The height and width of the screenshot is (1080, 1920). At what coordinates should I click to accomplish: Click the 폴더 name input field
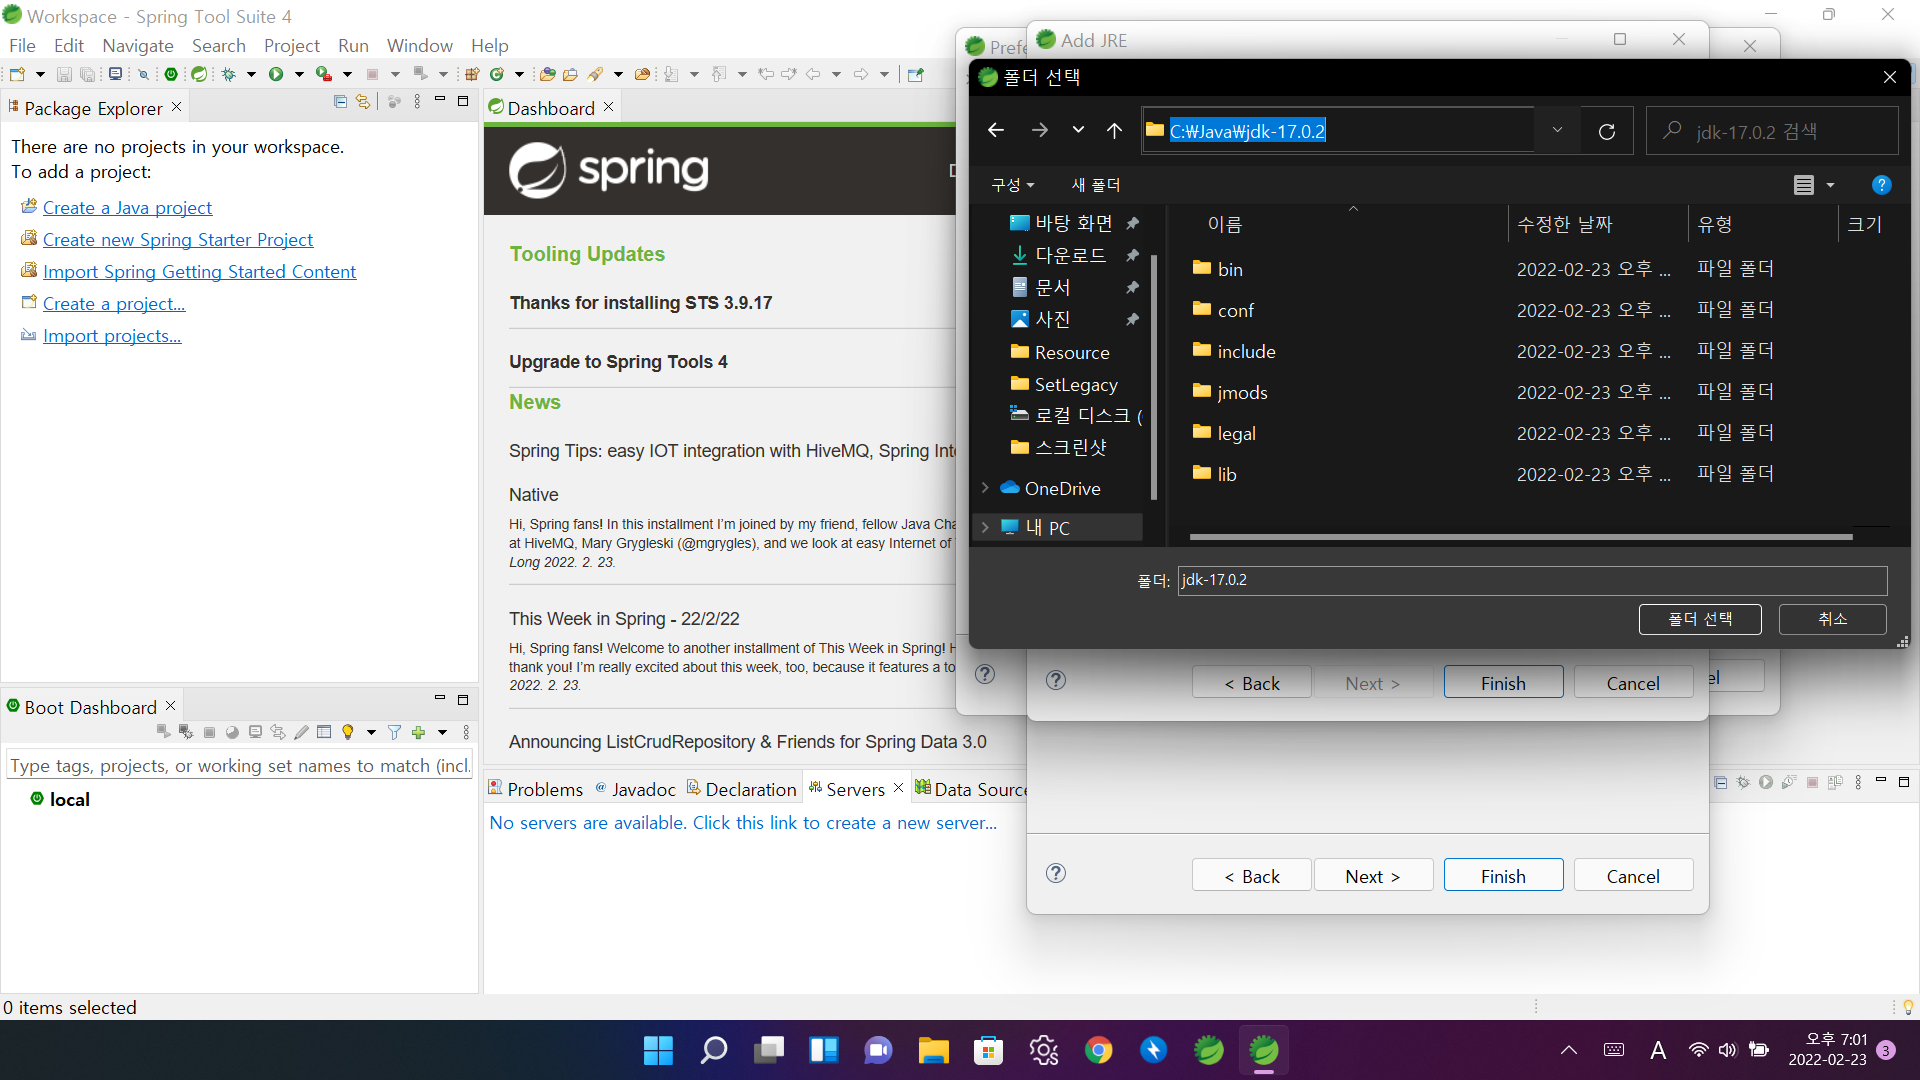[1531, 580]
